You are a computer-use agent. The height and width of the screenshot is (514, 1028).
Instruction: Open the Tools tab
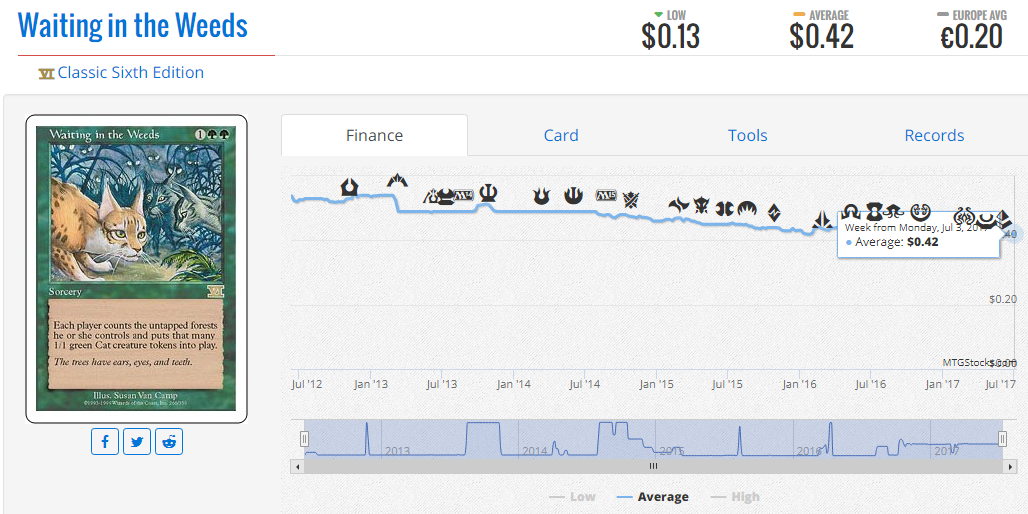tap(747, 135)
